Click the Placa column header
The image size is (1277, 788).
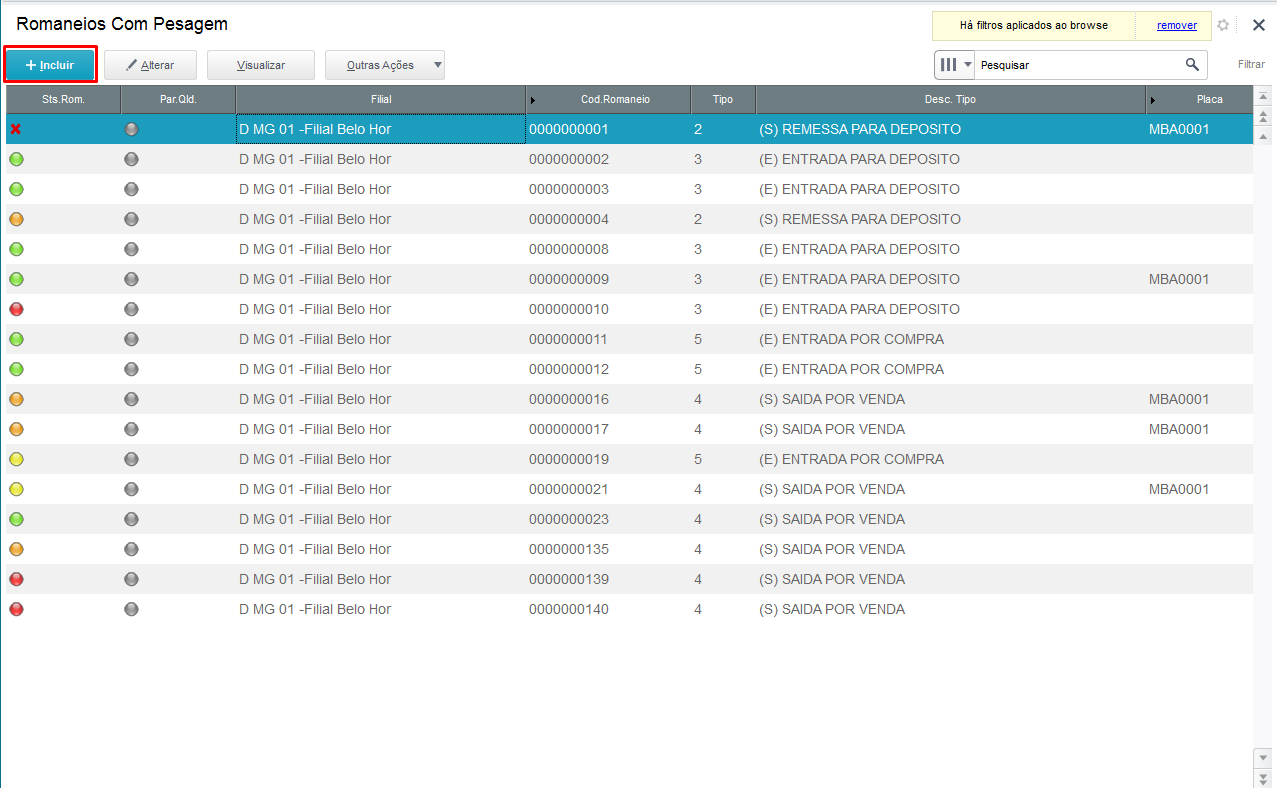pos(1199,100)
